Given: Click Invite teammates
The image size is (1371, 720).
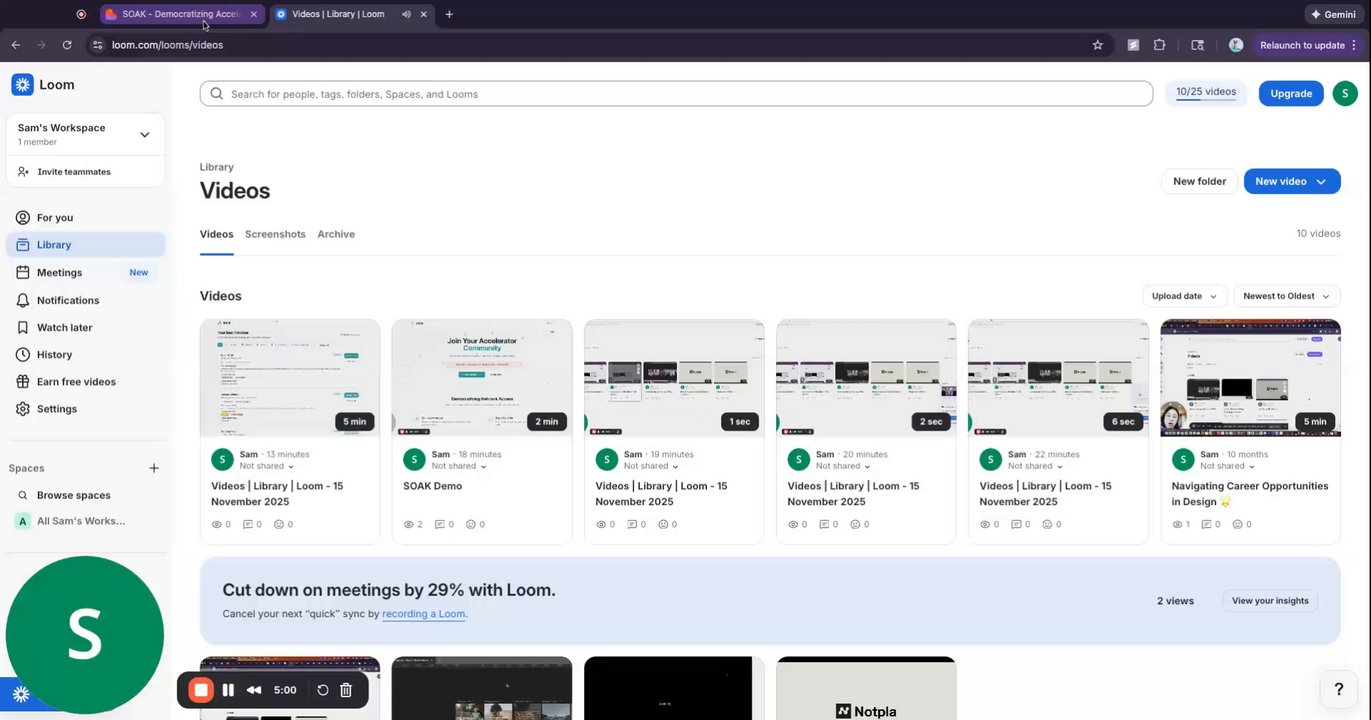Looking at the screenshot, I should point(74,172).
